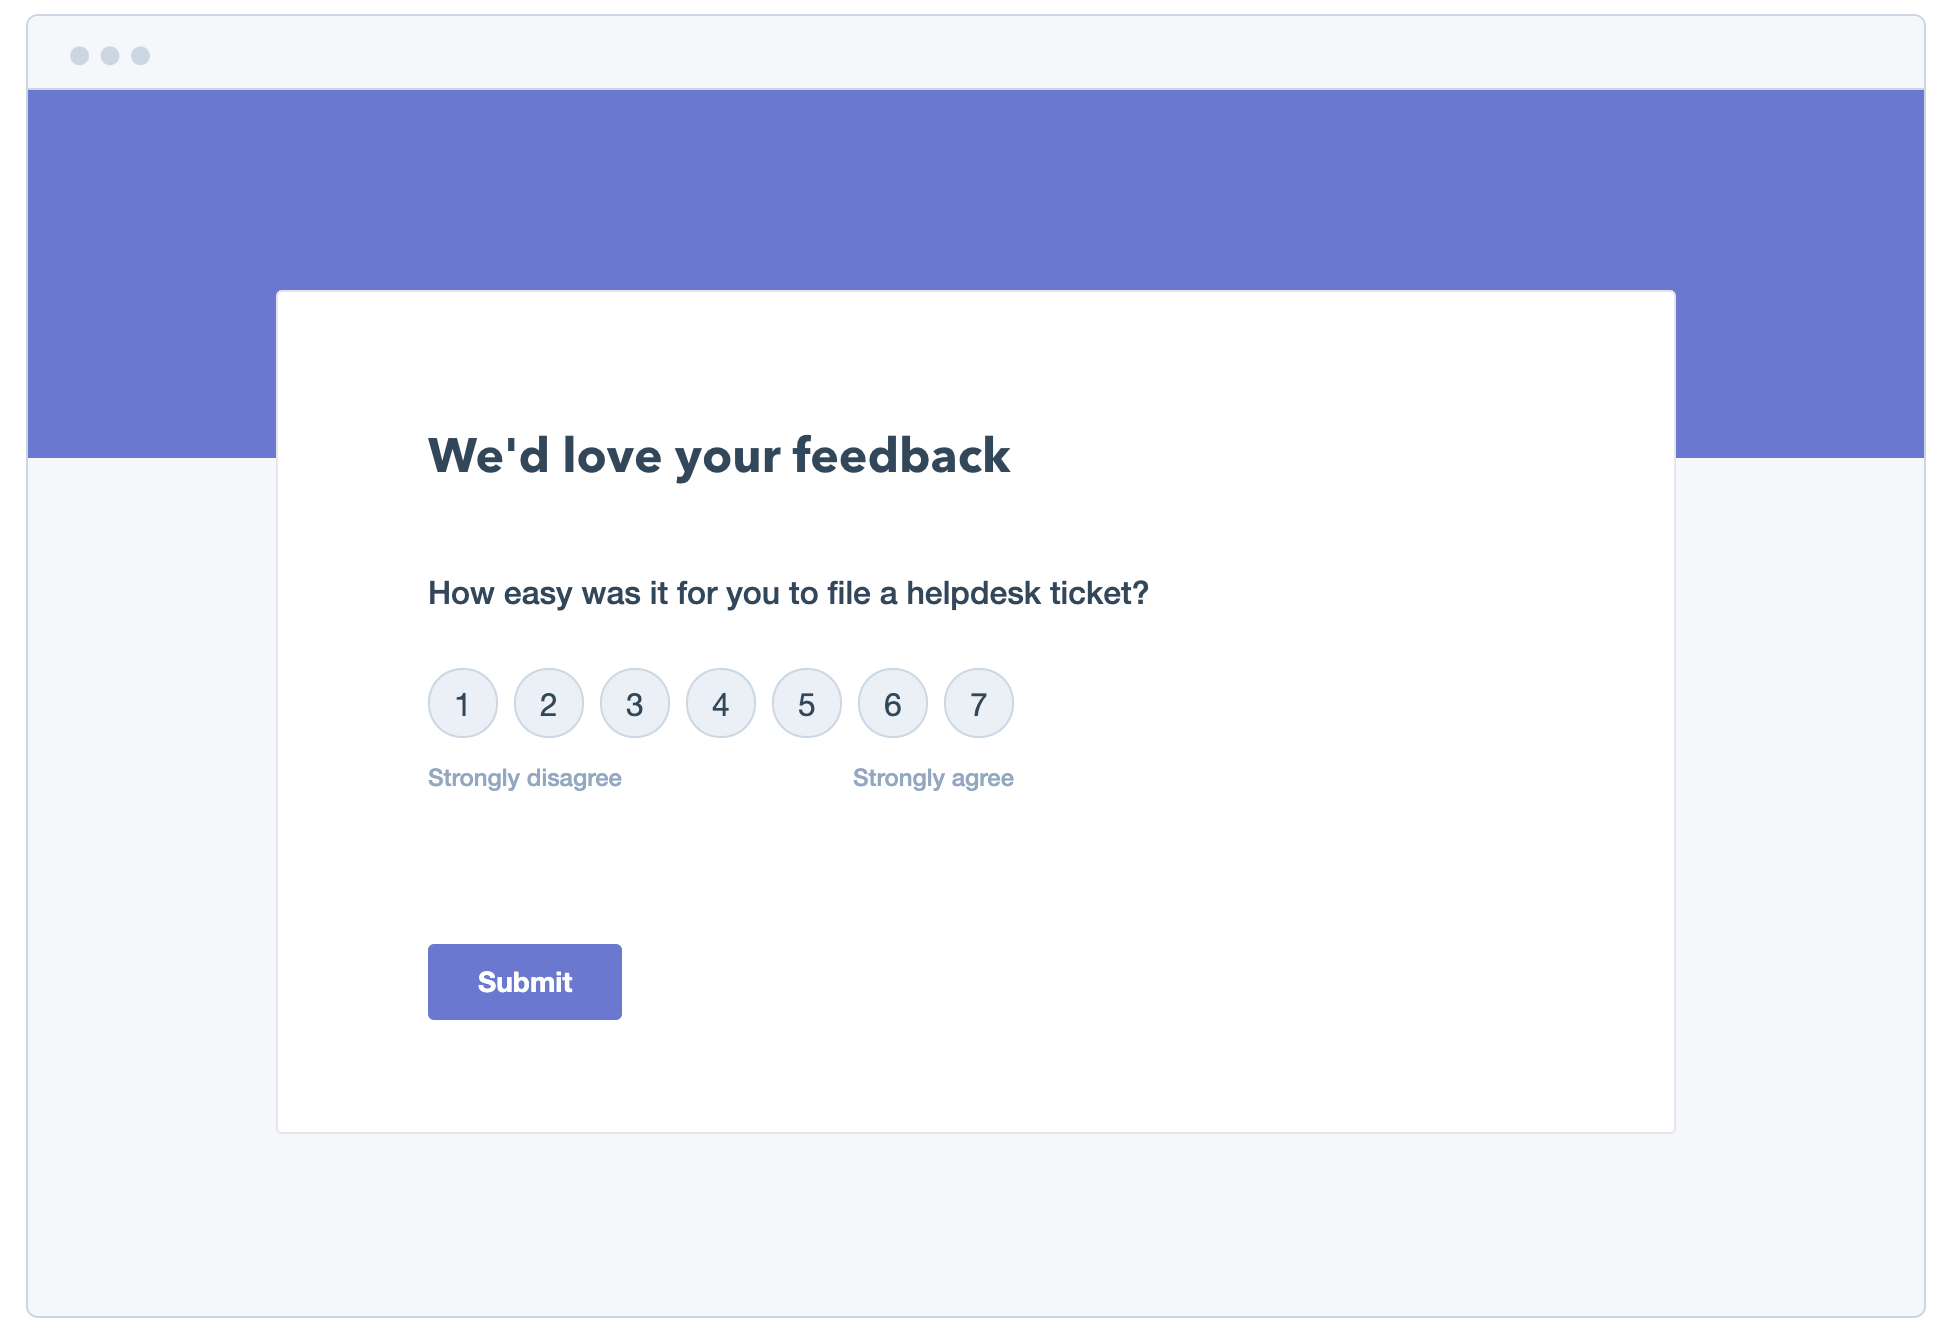Select rating circle 7 (Strongly agree)

coord(976,704)
